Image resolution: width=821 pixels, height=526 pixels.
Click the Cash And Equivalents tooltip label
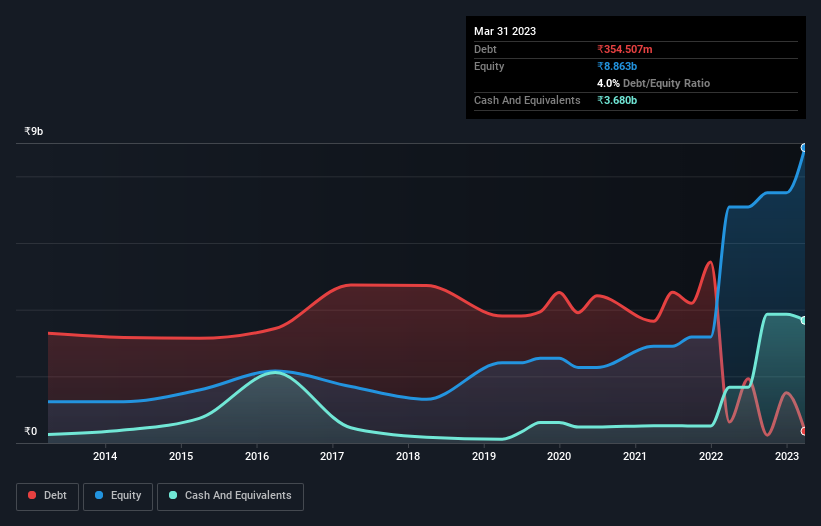tap(527, 100)
